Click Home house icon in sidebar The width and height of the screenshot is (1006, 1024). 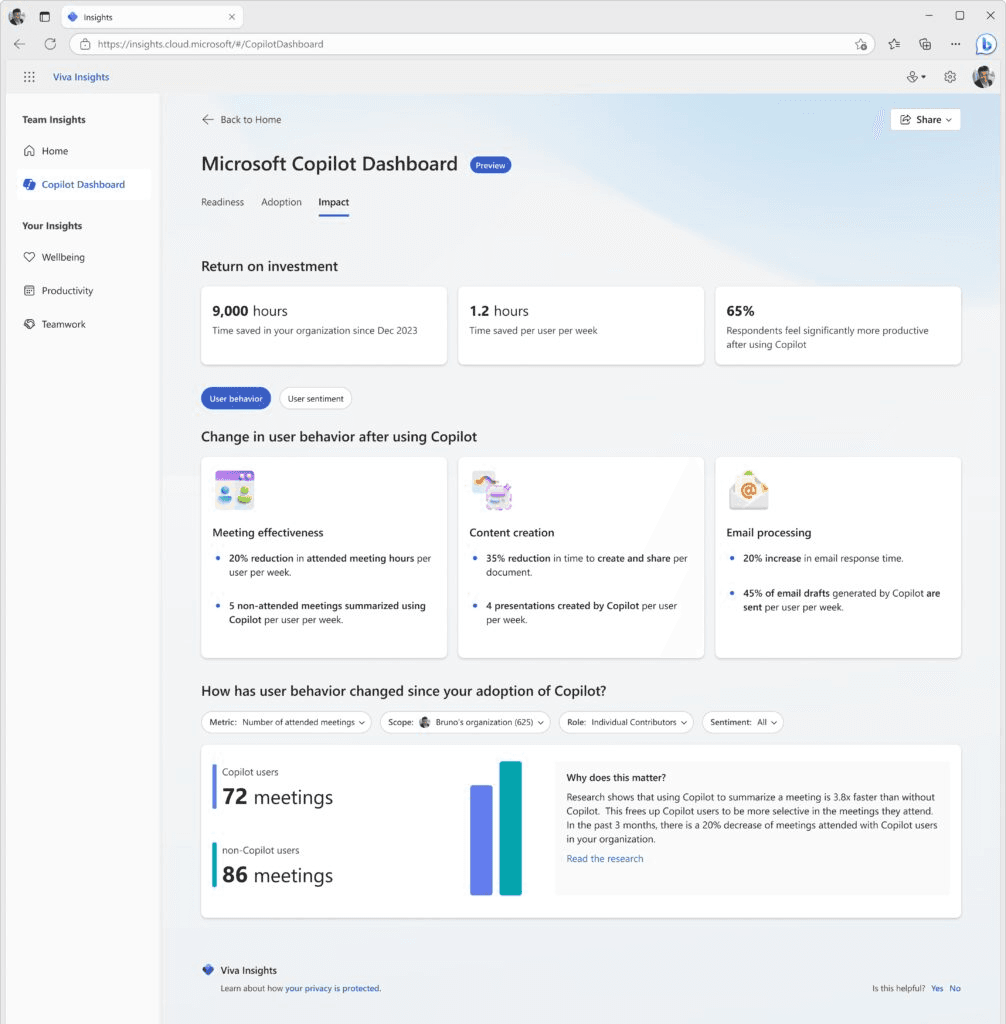(x=29, y=151)
